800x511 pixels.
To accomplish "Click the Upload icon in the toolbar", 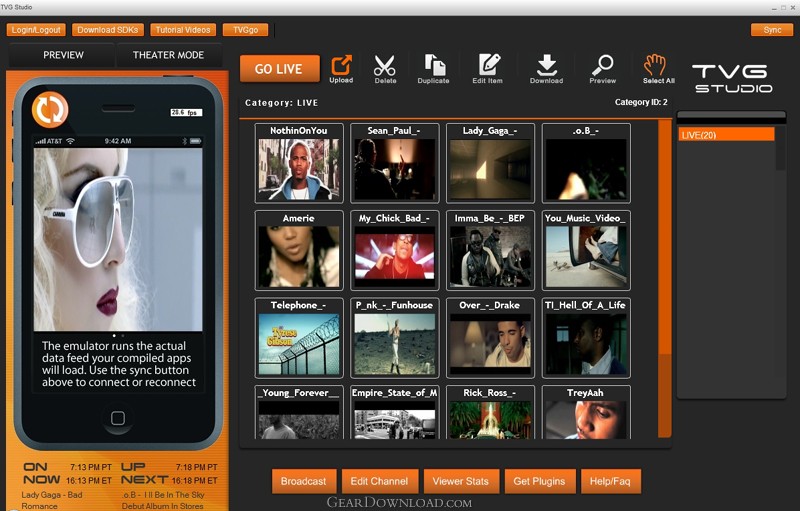I will [341, 68].
